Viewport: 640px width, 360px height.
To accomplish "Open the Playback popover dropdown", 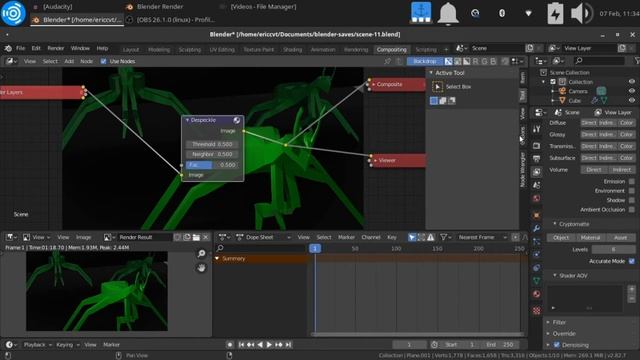I will coord(38,344).
